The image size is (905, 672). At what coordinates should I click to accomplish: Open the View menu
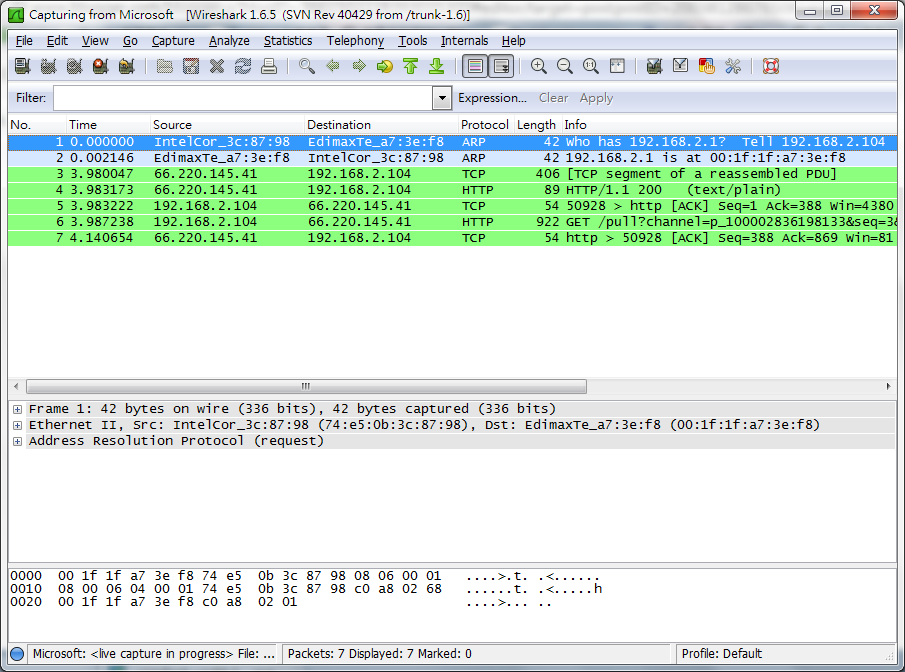95,41
